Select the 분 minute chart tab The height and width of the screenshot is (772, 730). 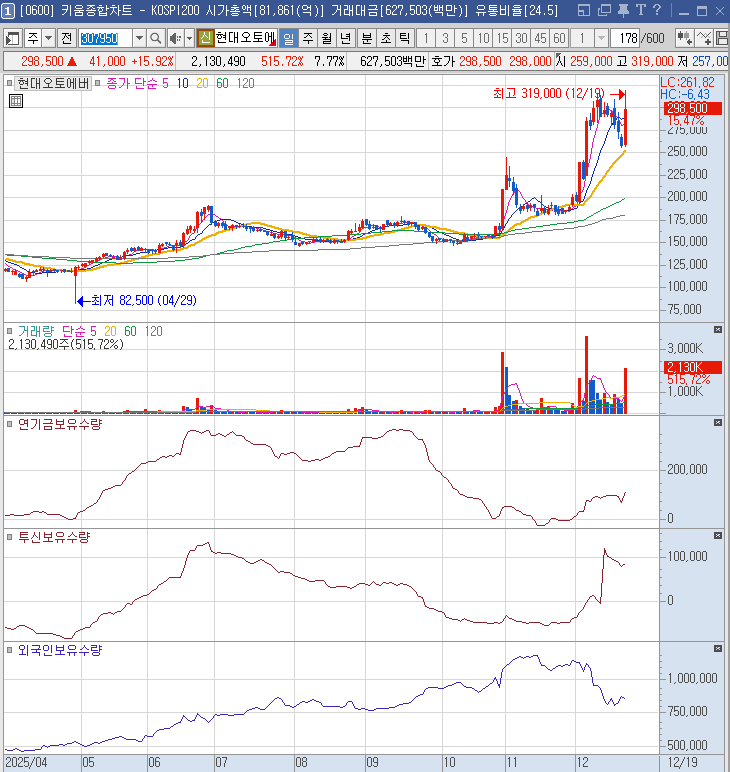tap(366, 38)
